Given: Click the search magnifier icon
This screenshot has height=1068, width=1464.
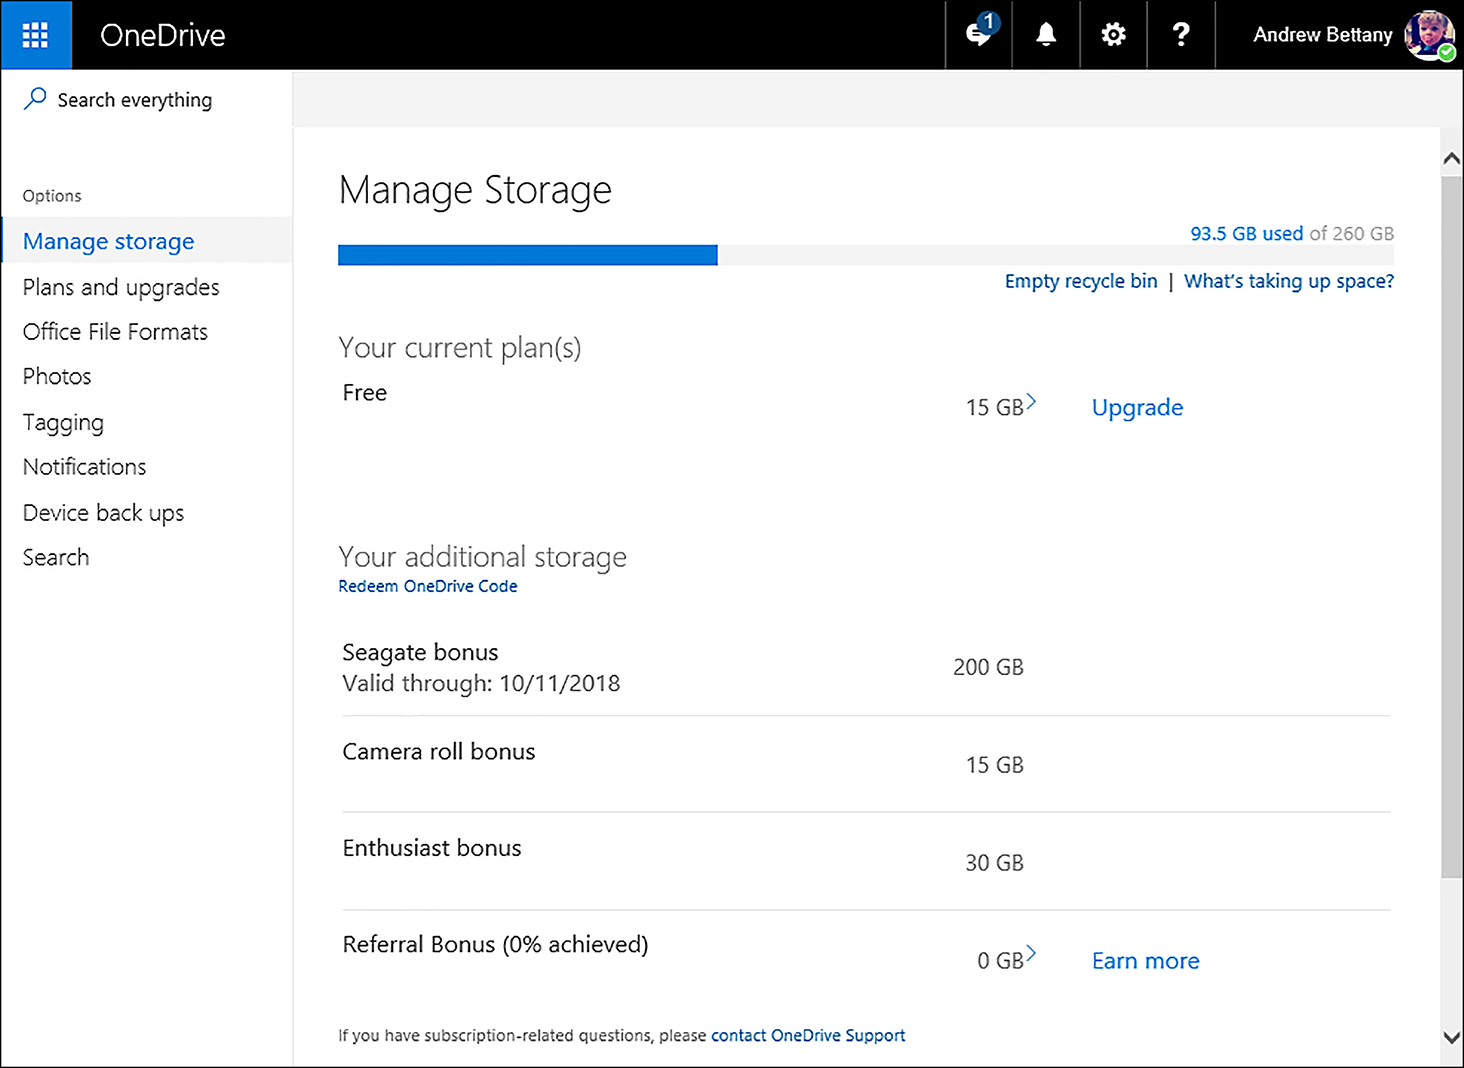Looking at the screenshot, I should 35,98.
